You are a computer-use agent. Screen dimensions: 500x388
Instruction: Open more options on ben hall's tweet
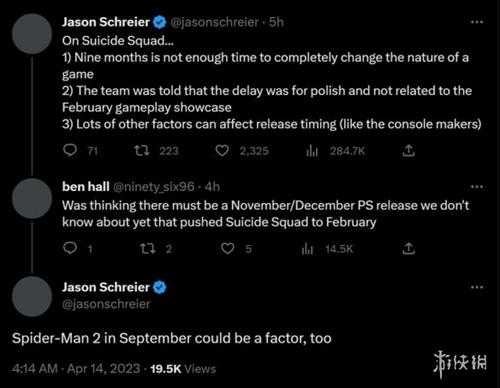(477, 187)
